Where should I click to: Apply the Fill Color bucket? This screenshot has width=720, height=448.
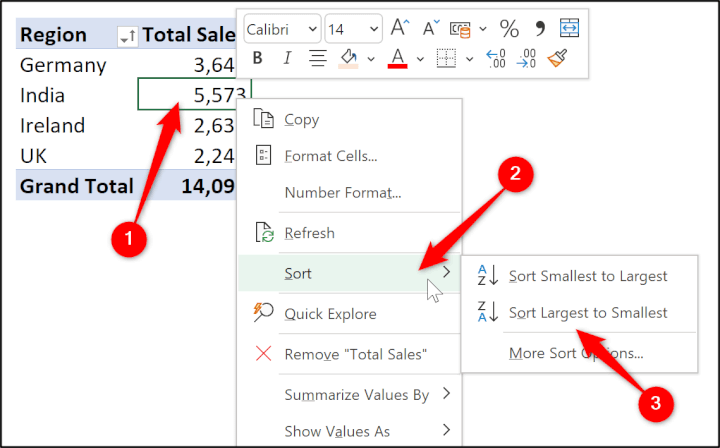[349, 59]
